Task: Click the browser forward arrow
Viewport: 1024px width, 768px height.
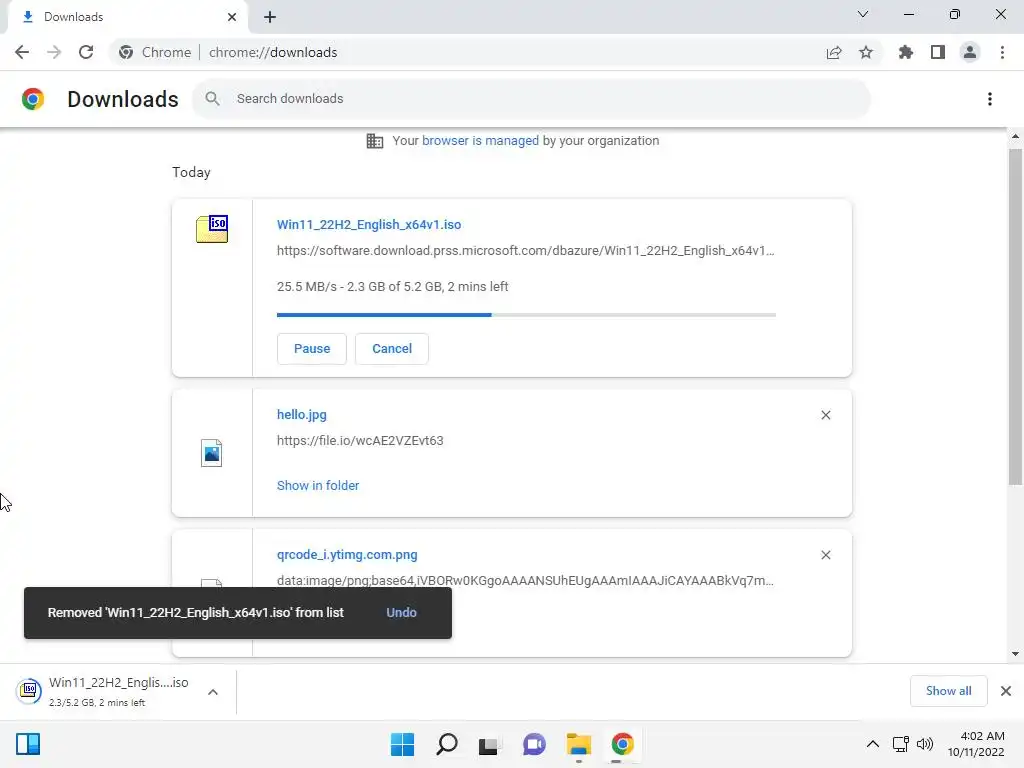Action: click(54, 52)
